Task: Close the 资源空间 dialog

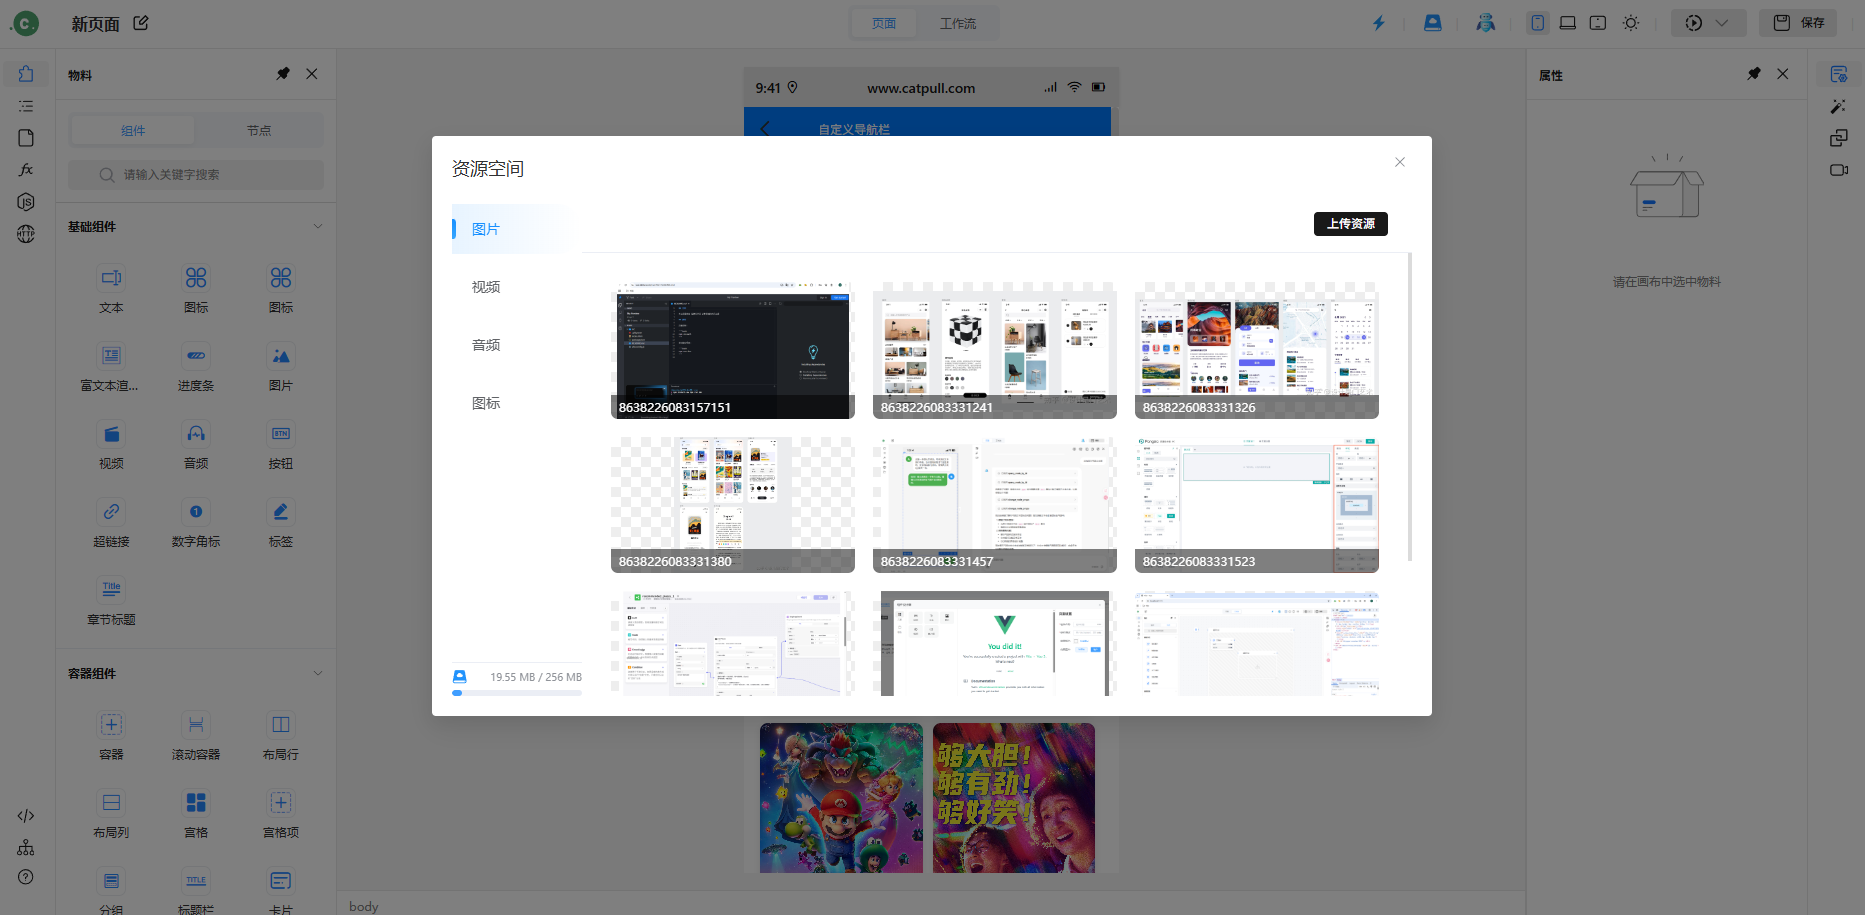Action: (x=1400, y=162)
